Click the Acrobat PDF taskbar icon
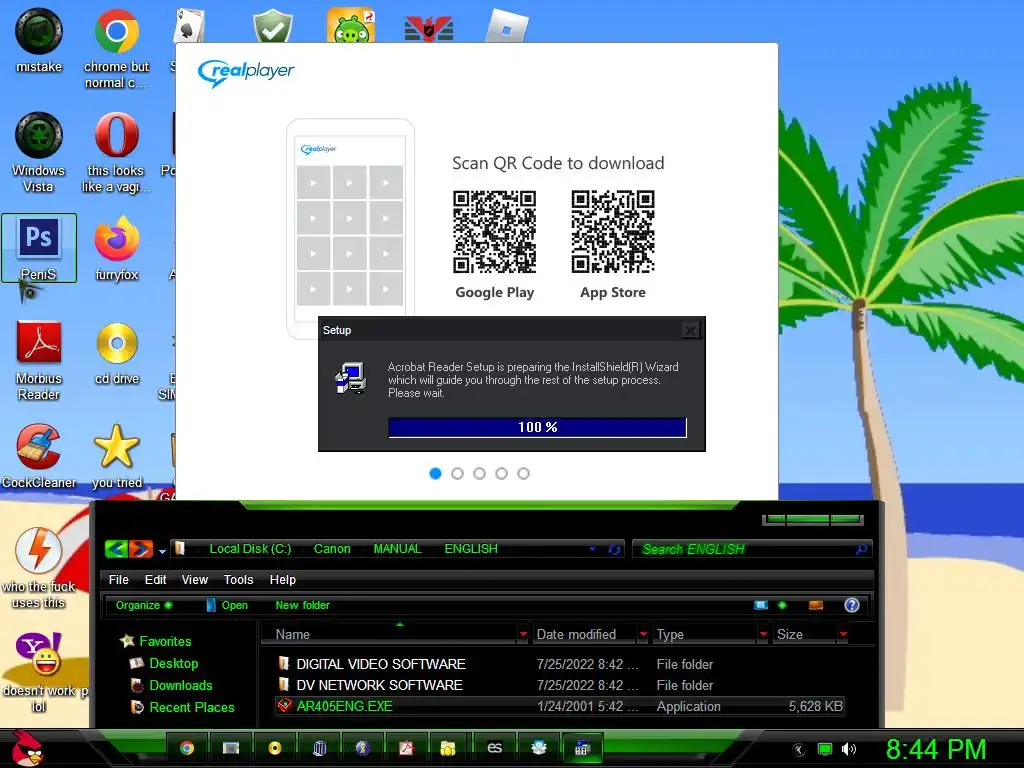 pyautogui.click(x=406, y=748)
